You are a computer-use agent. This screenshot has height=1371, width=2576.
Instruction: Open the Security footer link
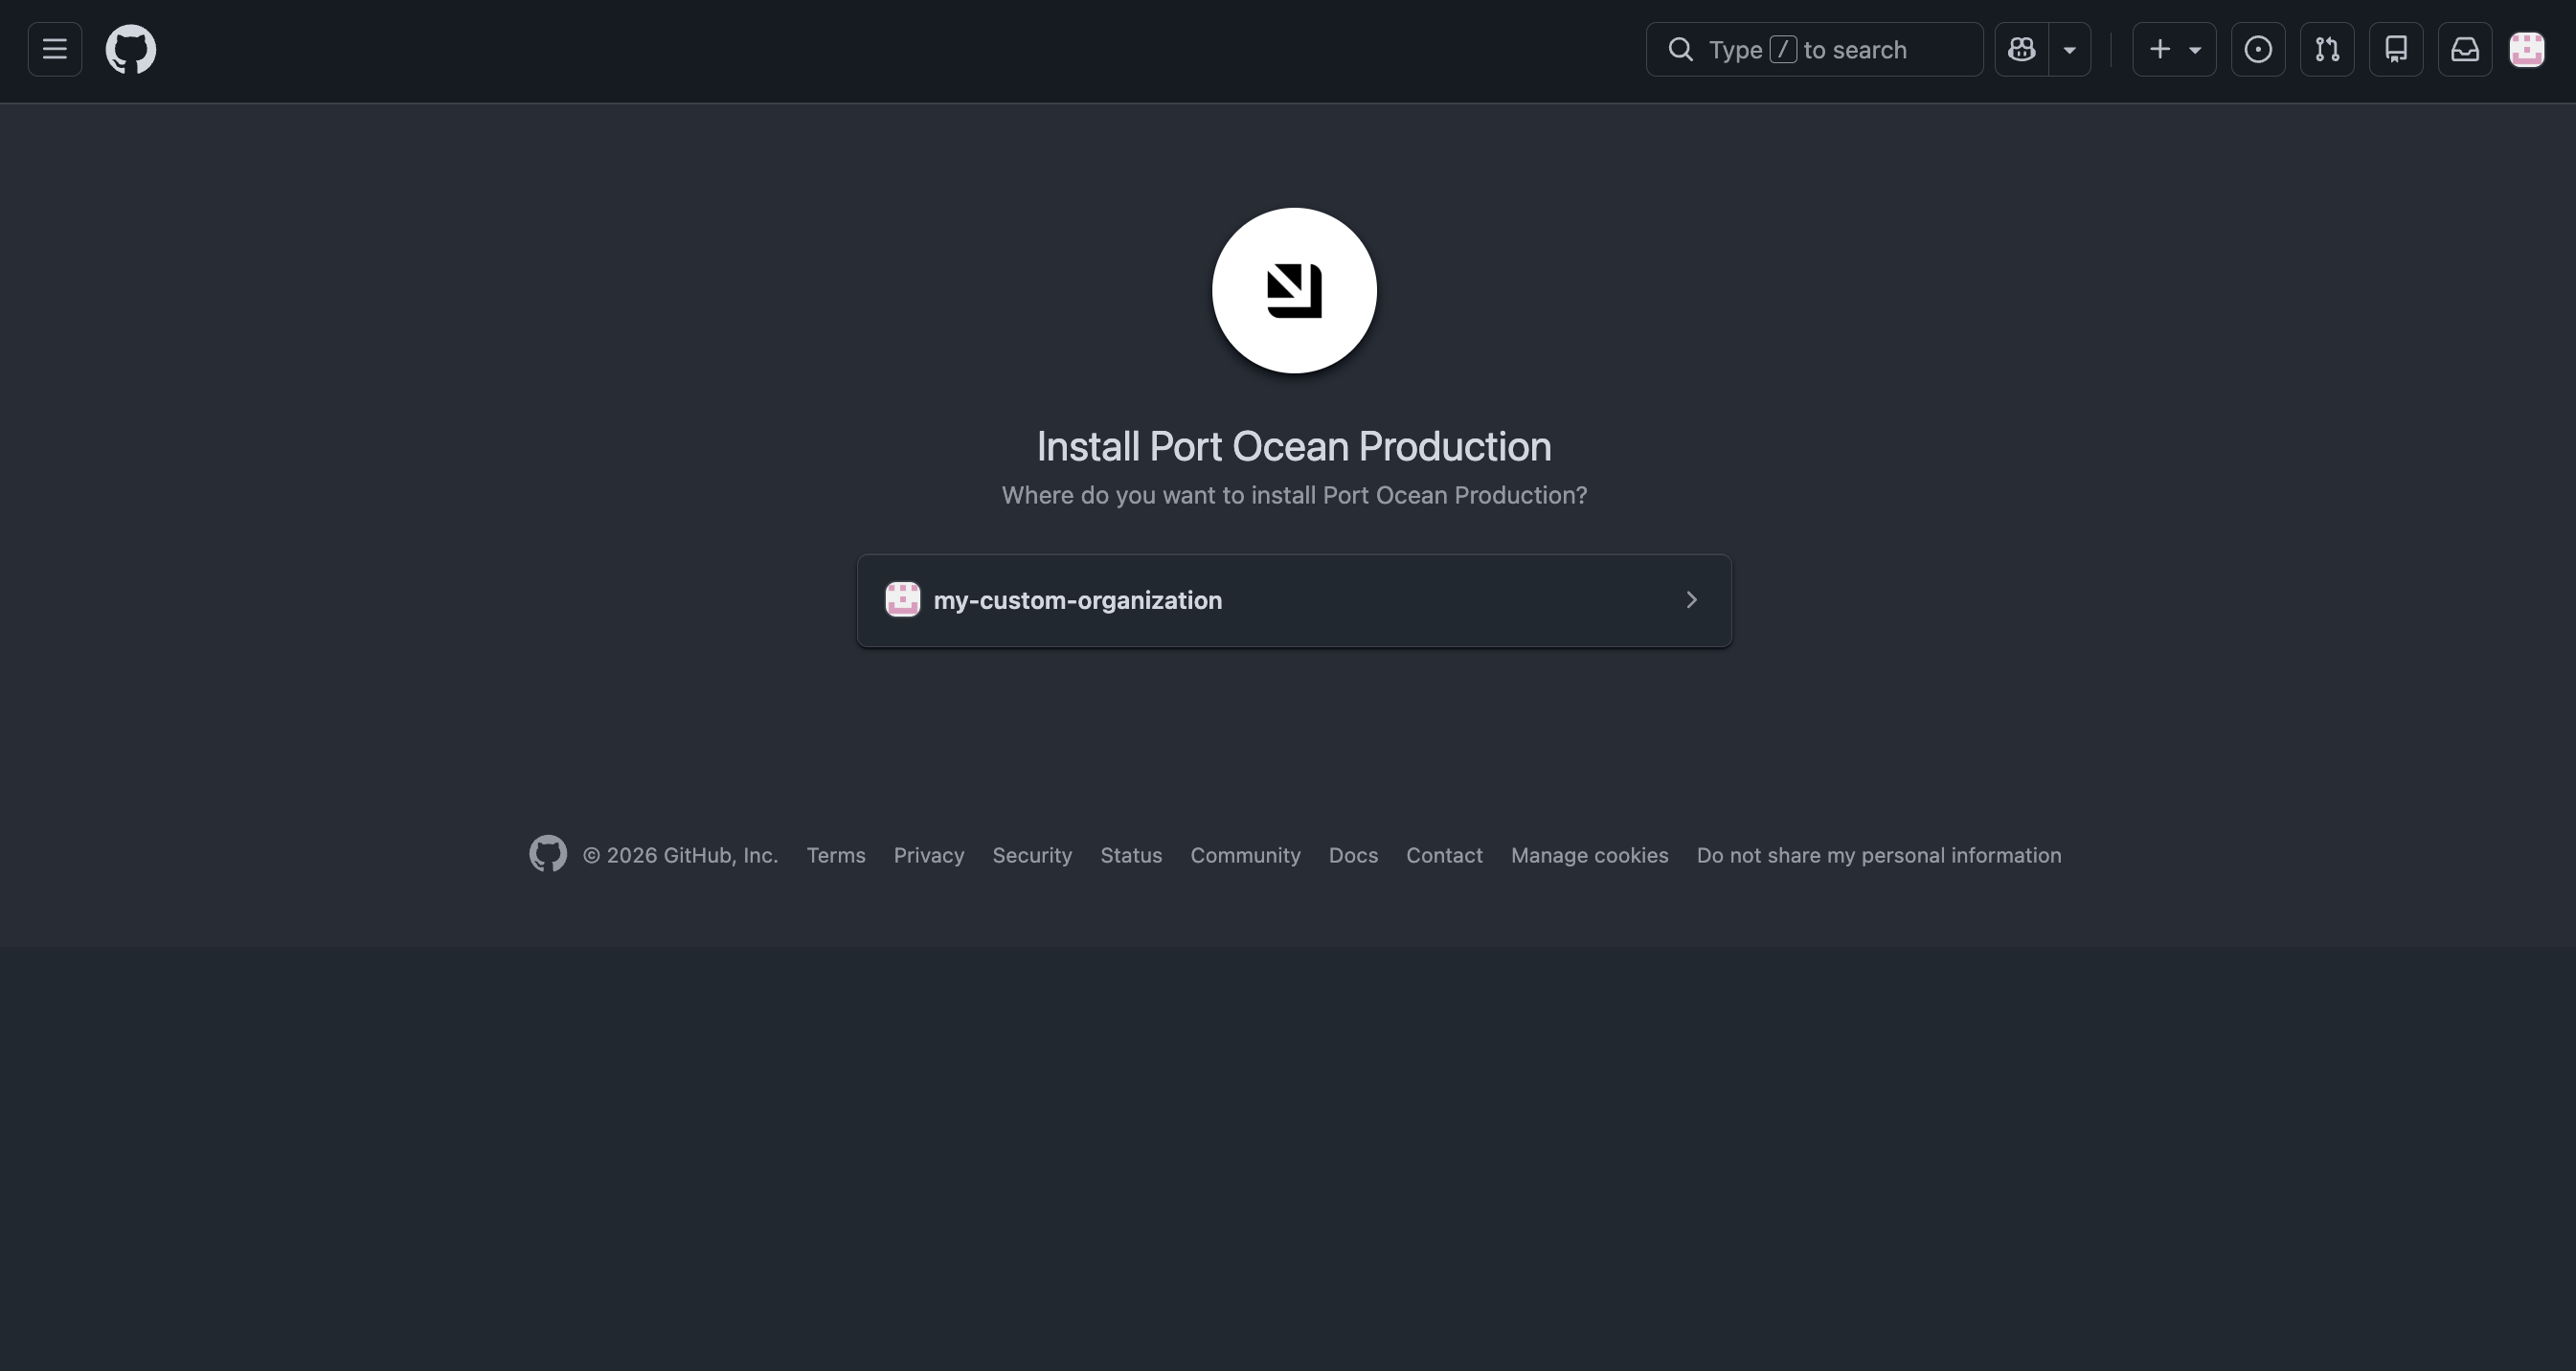tap(1032, 855)
